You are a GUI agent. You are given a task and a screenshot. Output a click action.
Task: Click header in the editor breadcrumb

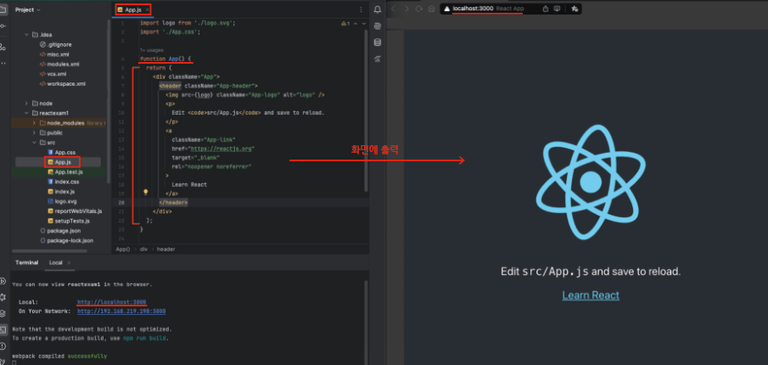click(x=166, y=249)
